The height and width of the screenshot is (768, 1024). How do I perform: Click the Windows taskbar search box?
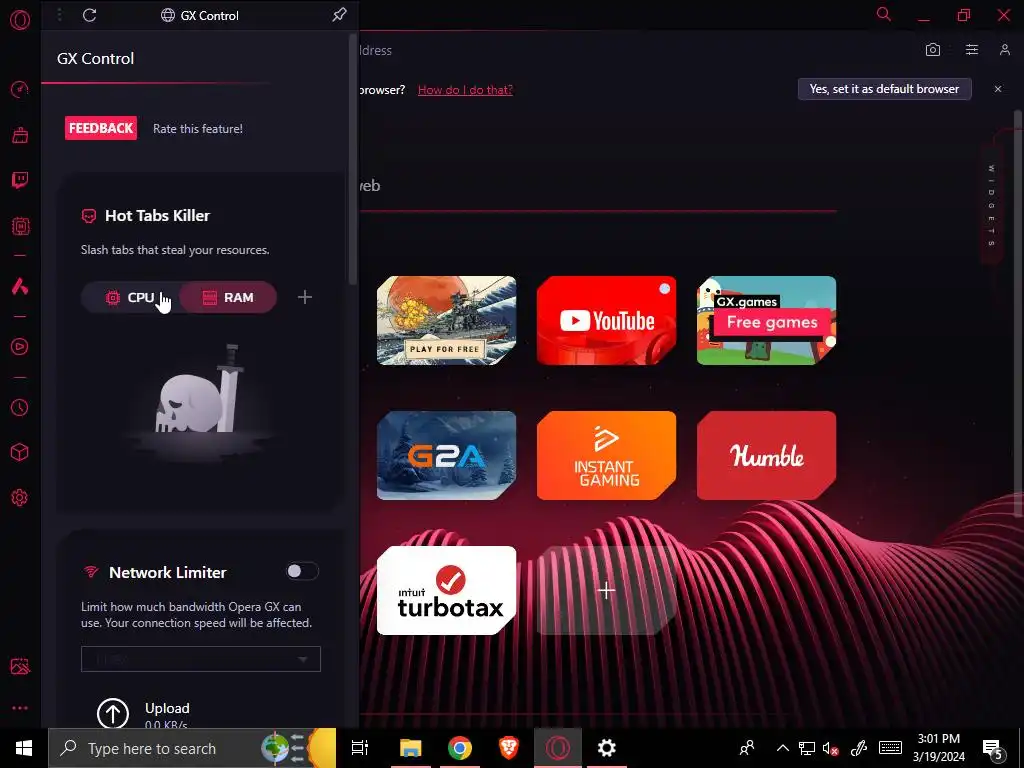pos(192,748)
